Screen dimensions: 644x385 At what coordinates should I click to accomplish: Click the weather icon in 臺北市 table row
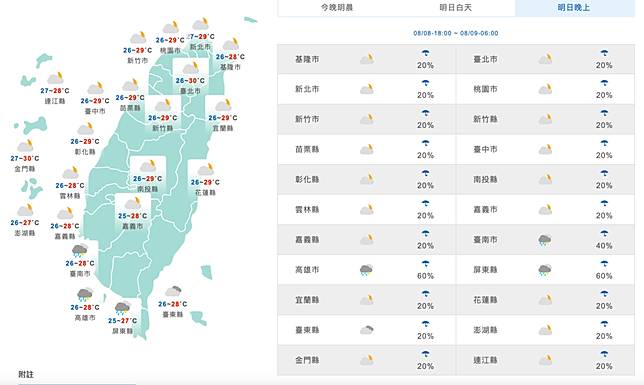click(x=545, y=59)
